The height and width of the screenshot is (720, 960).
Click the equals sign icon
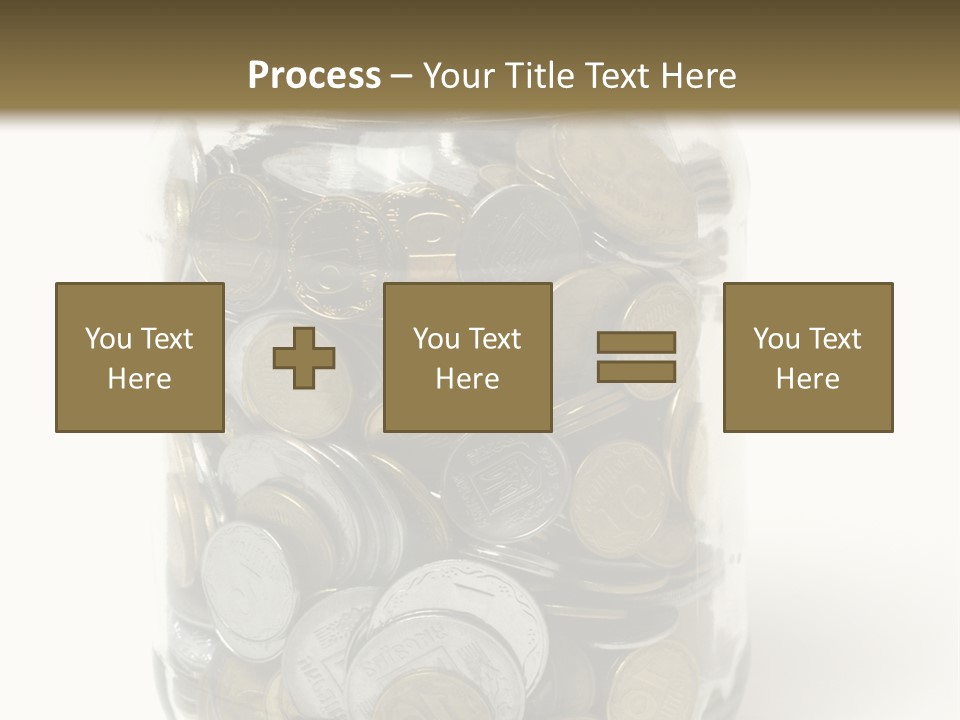click(x=636, y=357)
